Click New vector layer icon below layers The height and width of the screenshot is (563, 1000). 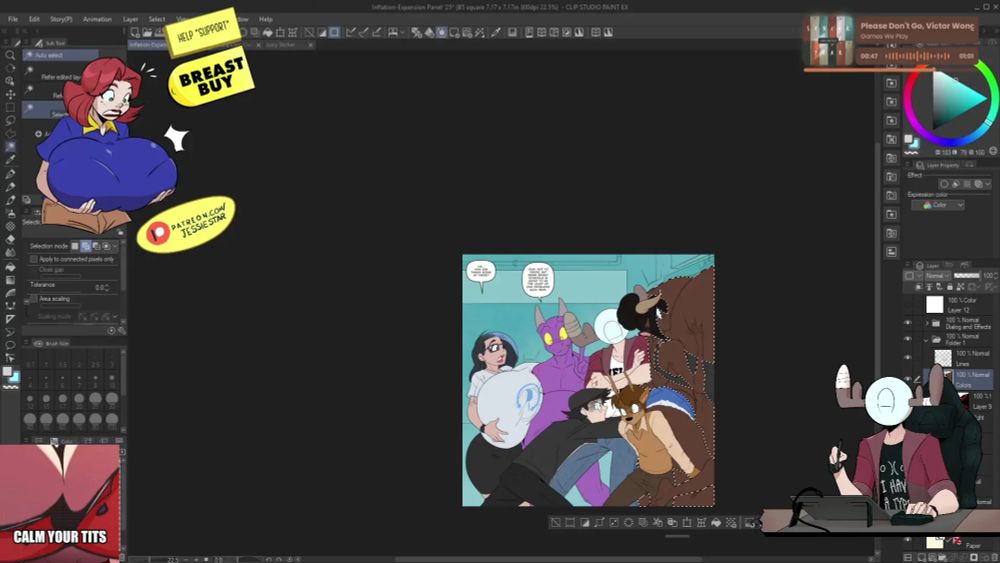932,557
